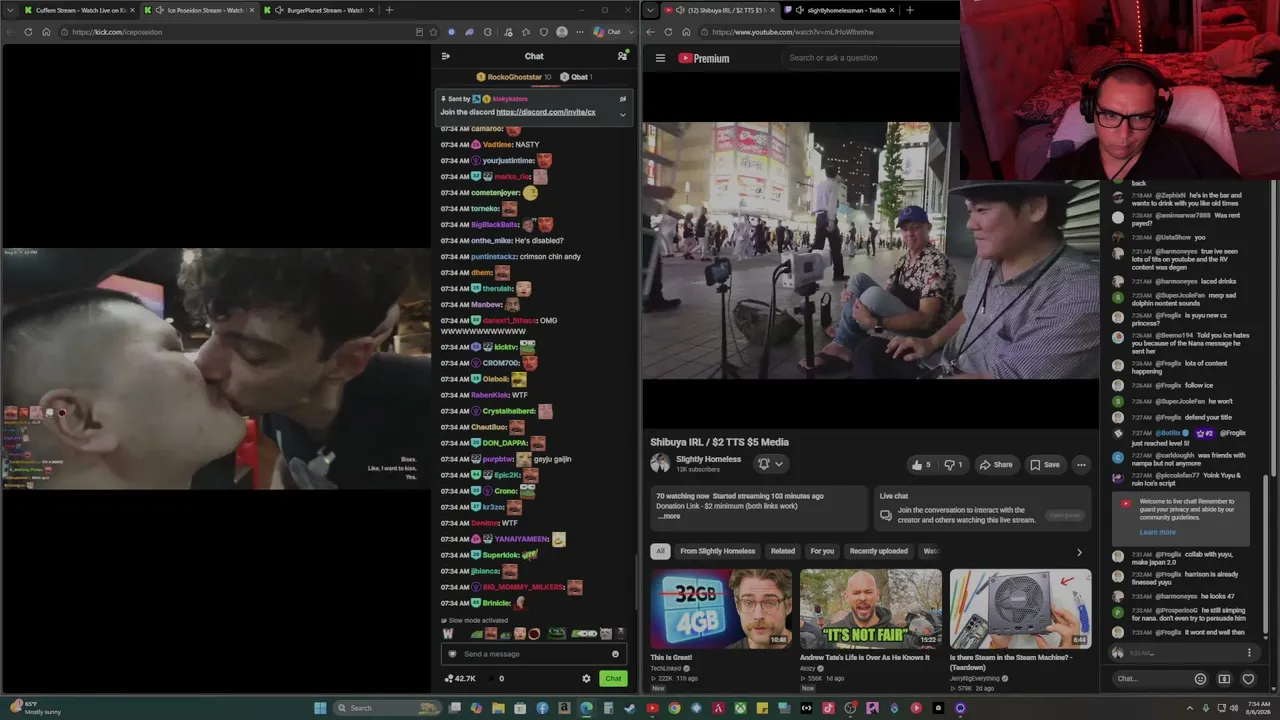The image size is (1280, 720).
Task: Mute the slightlyhomelessman Twitch tab
Action: 799,10
